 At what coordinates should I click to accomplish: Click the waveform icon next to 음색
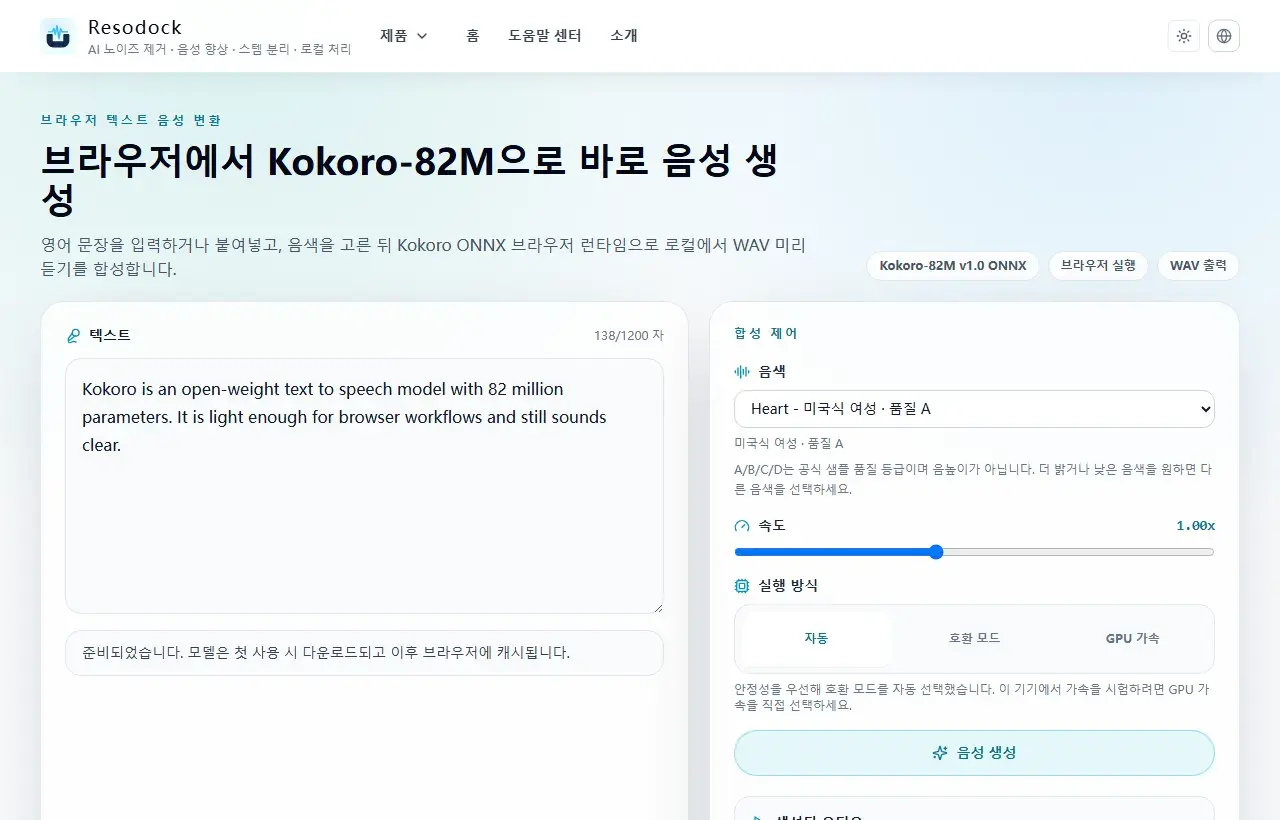click(742, 371)
